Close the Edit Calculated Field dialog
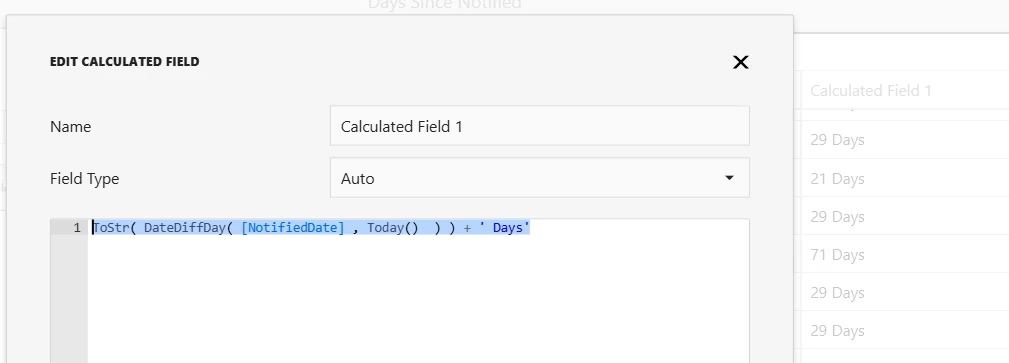This screenshot has height=363, width=1009. point(741,62)
